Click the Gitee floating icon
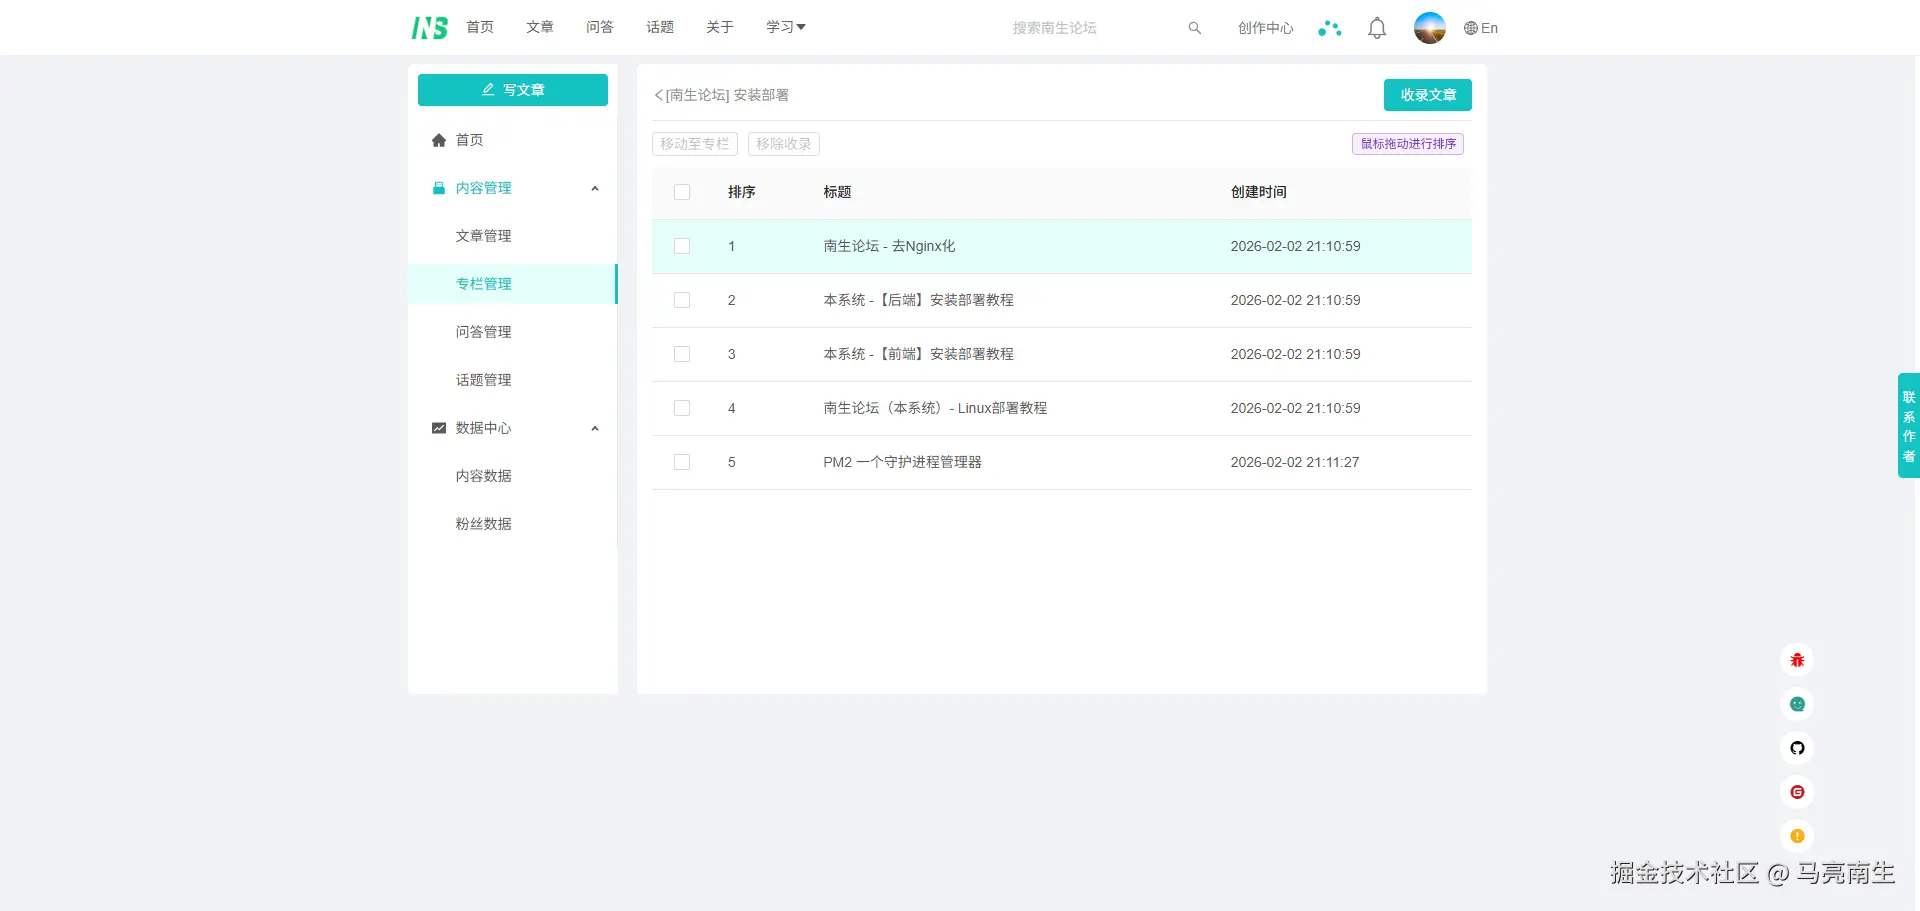This screenshot has width=1920, height=911. [1797, 792]
